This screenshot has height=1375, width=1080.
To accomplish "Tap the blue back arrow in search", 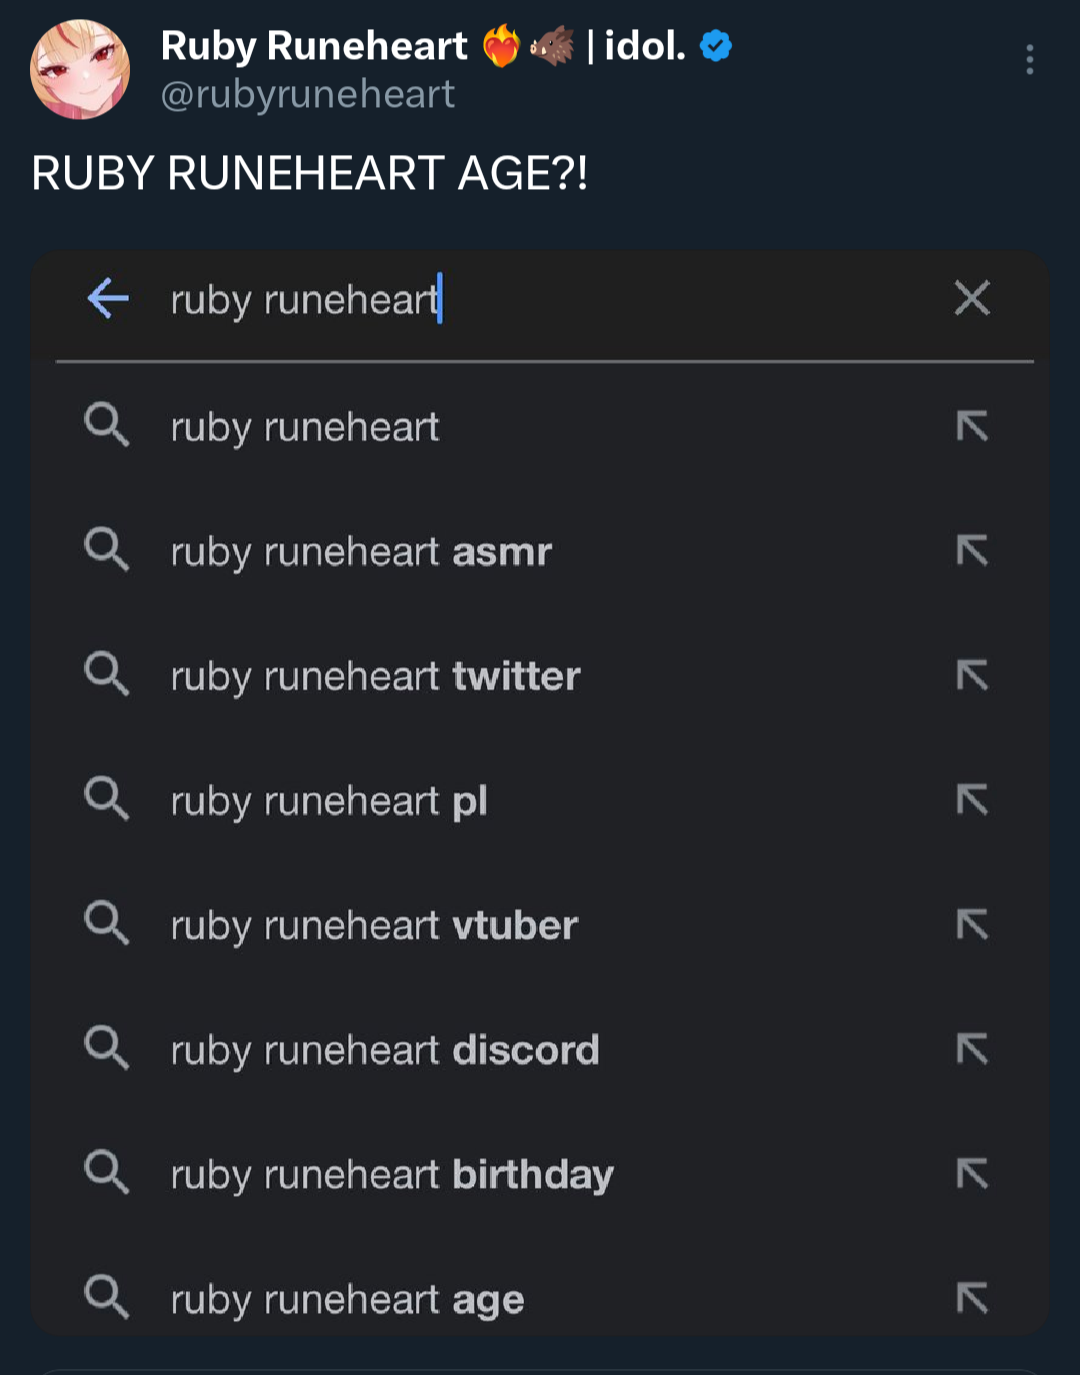I will click(x=108, y=298).
